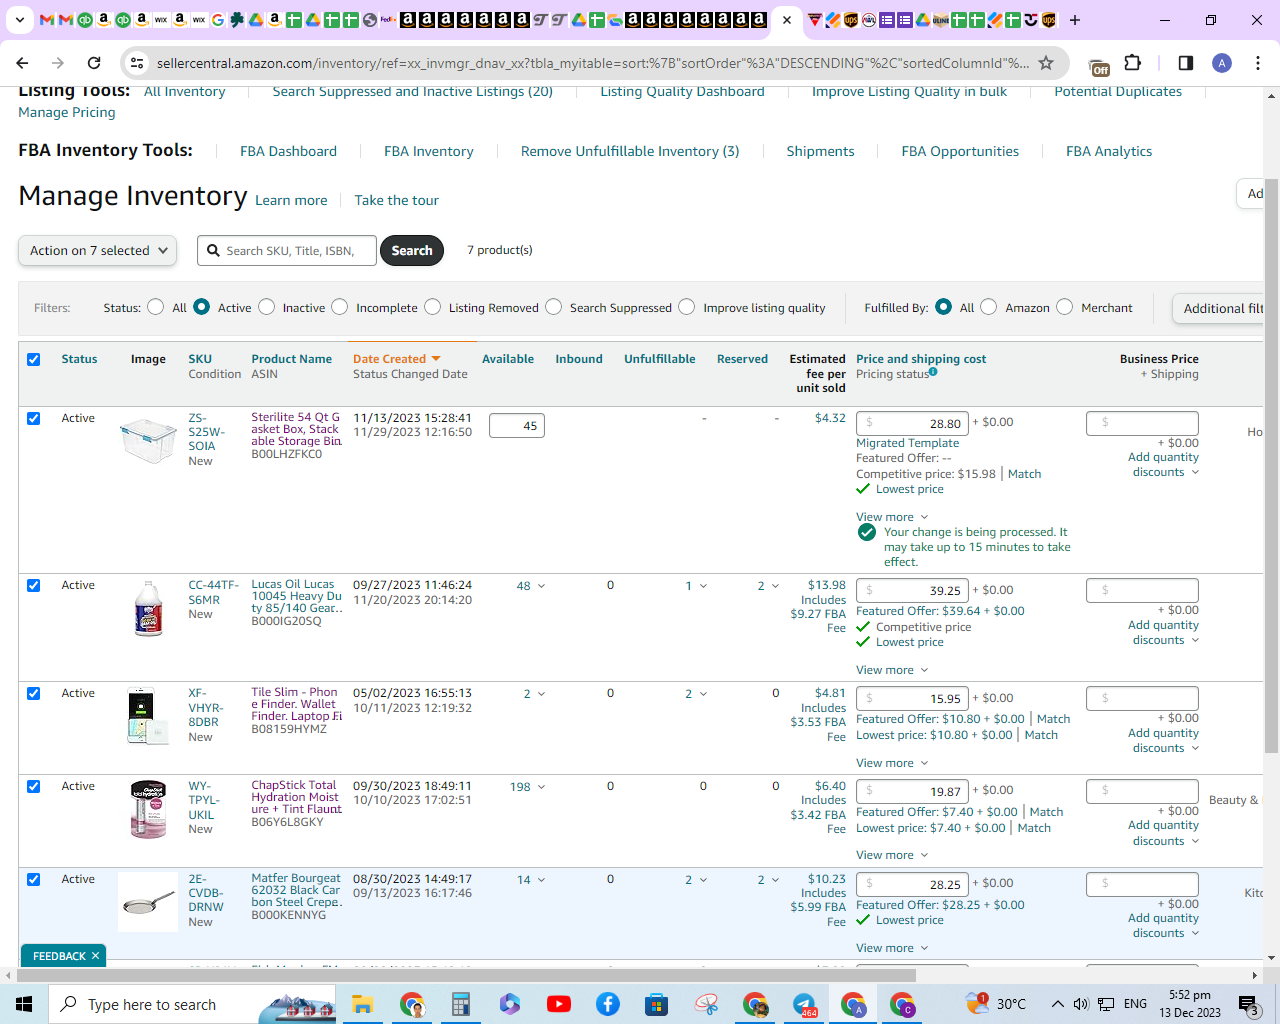Sort by the Date Created column
This screenshot has height=1024, width=1280.
(x=396, y=359)
